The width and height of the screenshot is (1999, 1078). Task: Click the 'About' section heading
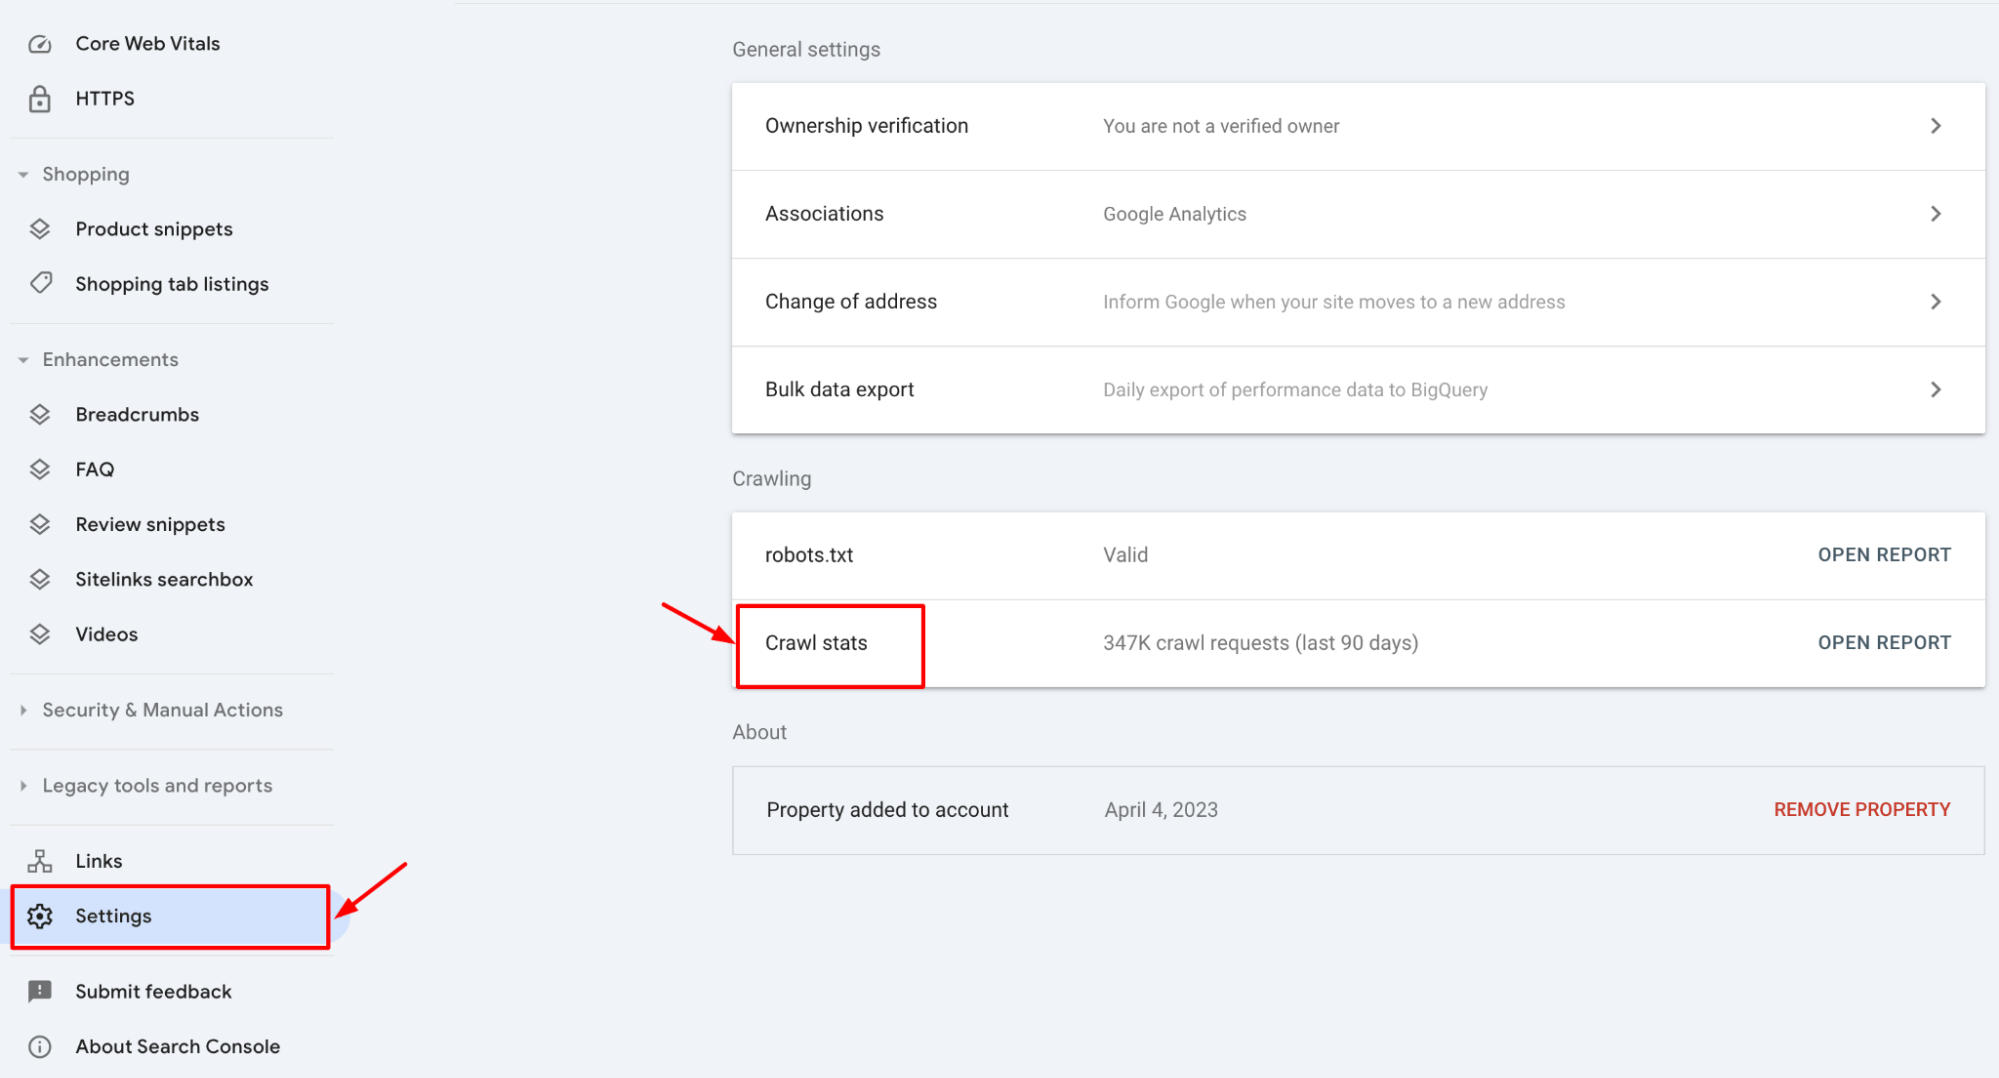click(x=759, y=732)
